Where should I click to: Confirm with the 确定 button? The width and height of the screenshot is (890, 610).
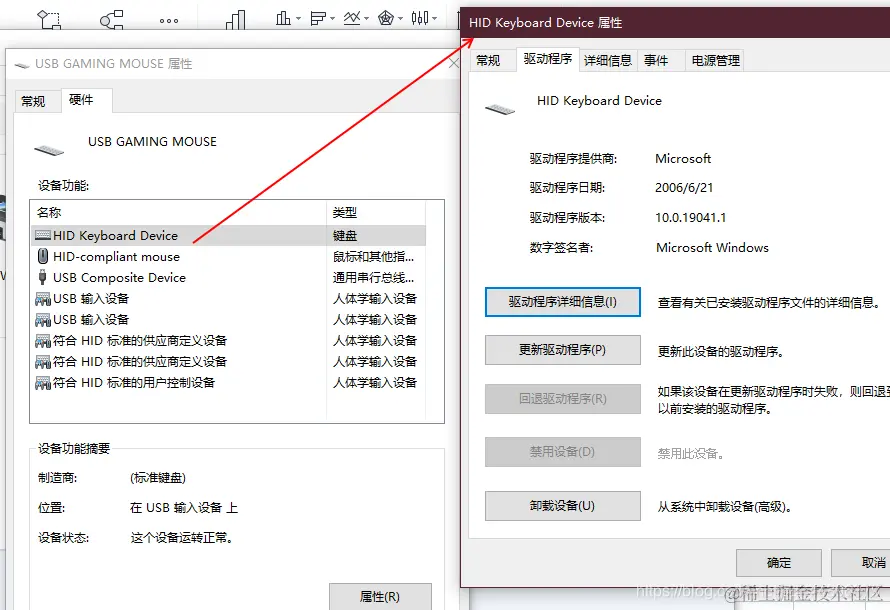tap(779, 563)
